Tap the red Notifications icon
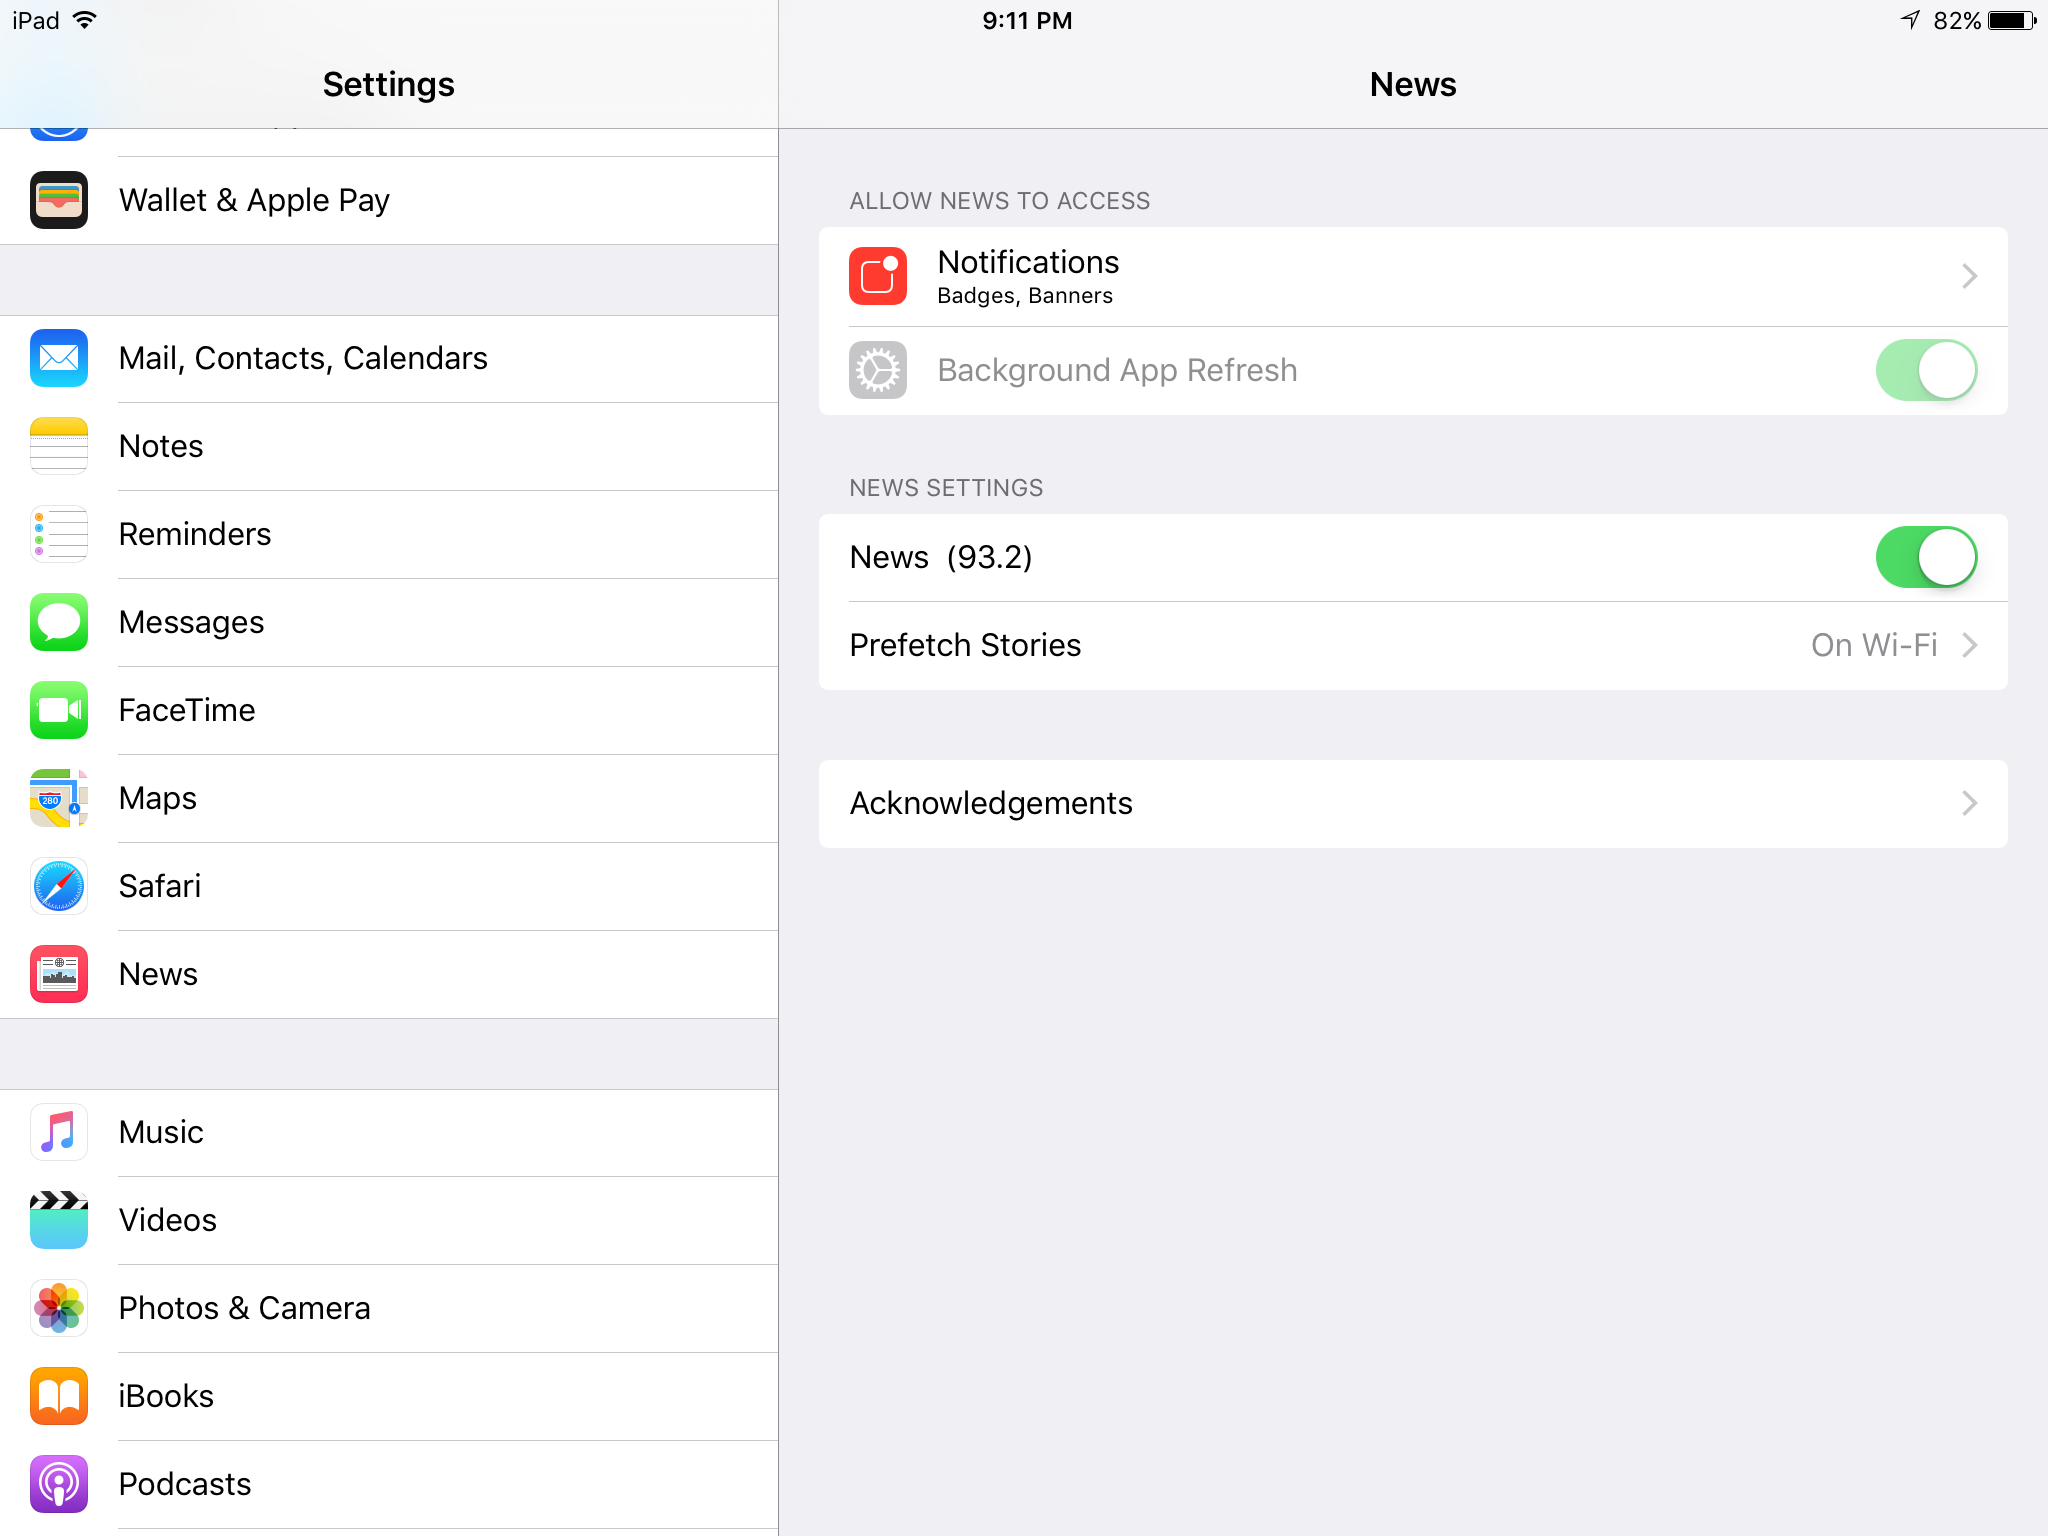2048x1536 pixels. tap(878, 276)
